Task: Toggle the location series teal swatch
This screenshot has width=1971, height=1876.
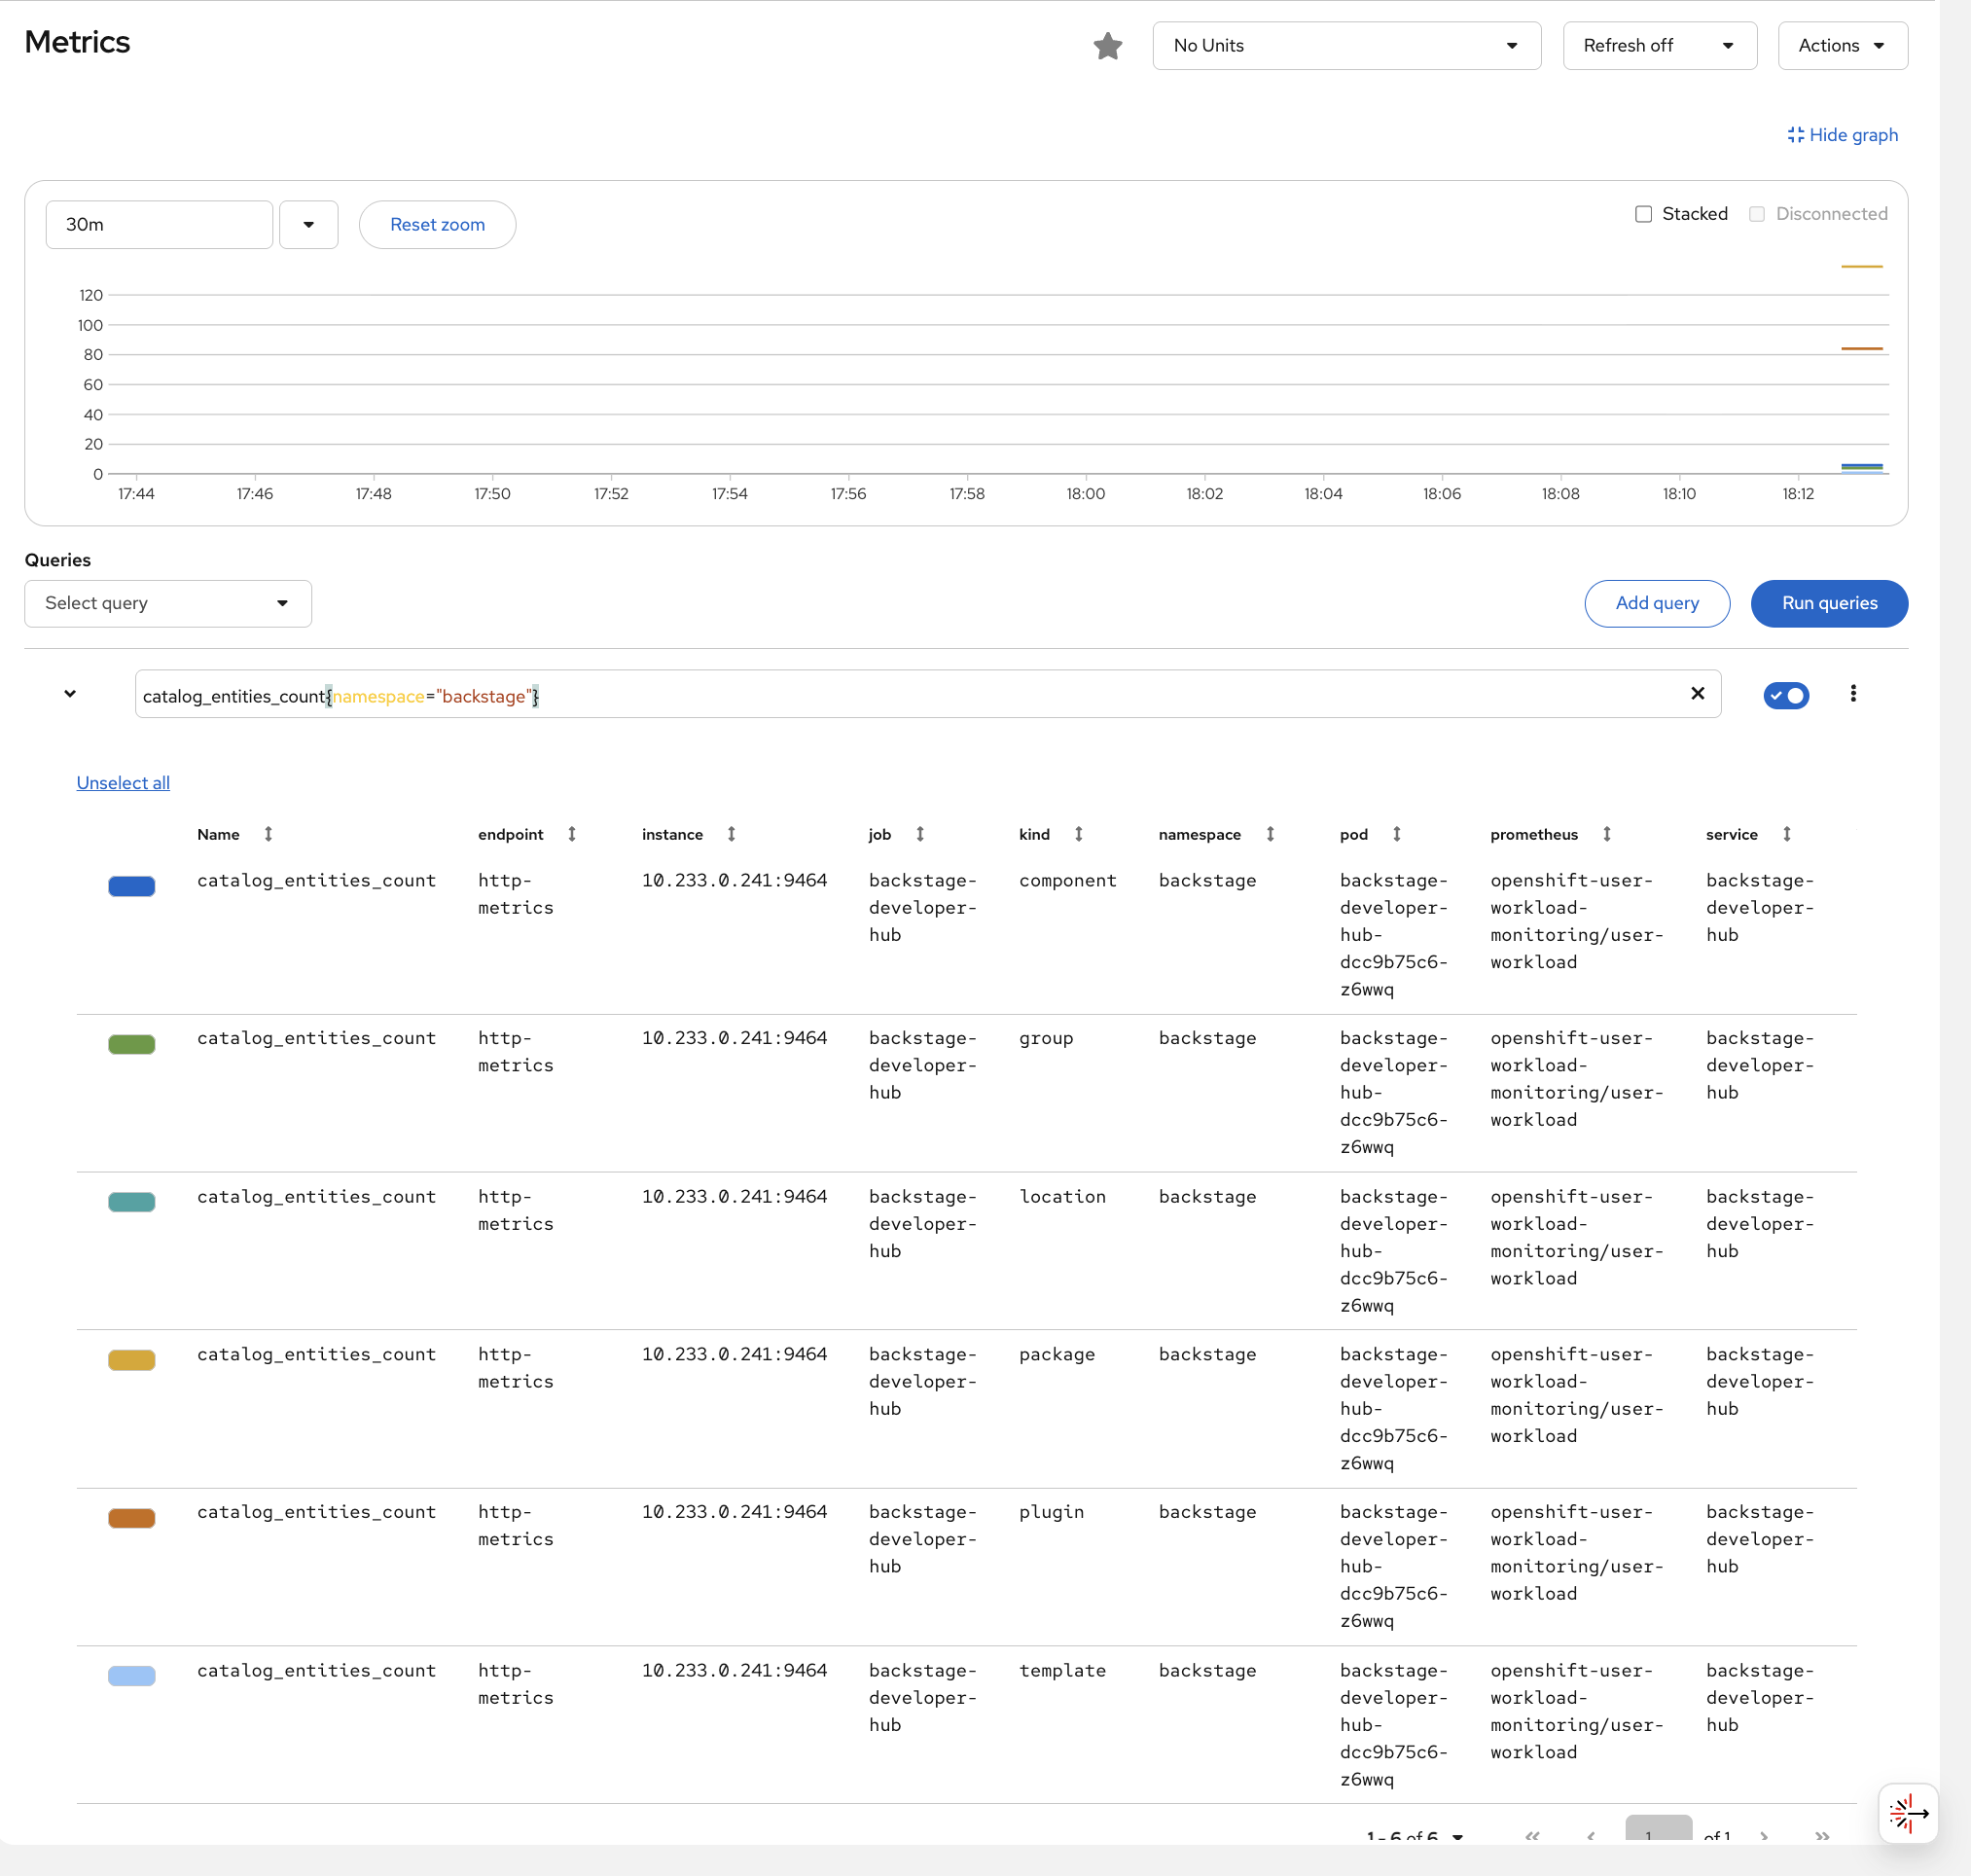Action: [132, 1202]
